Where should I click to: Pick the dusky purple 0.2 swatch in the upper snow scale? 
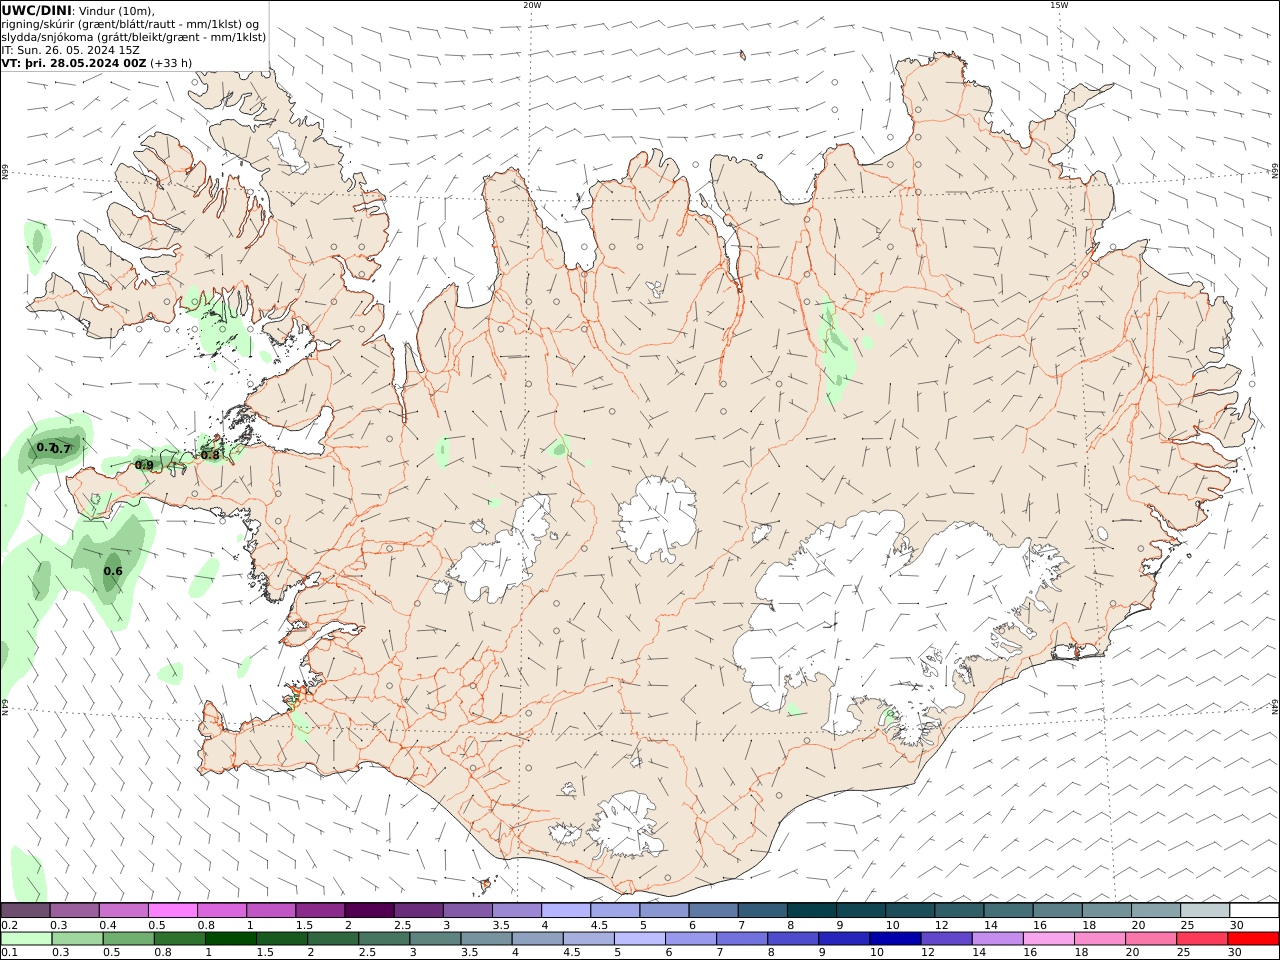click(25, 911)
